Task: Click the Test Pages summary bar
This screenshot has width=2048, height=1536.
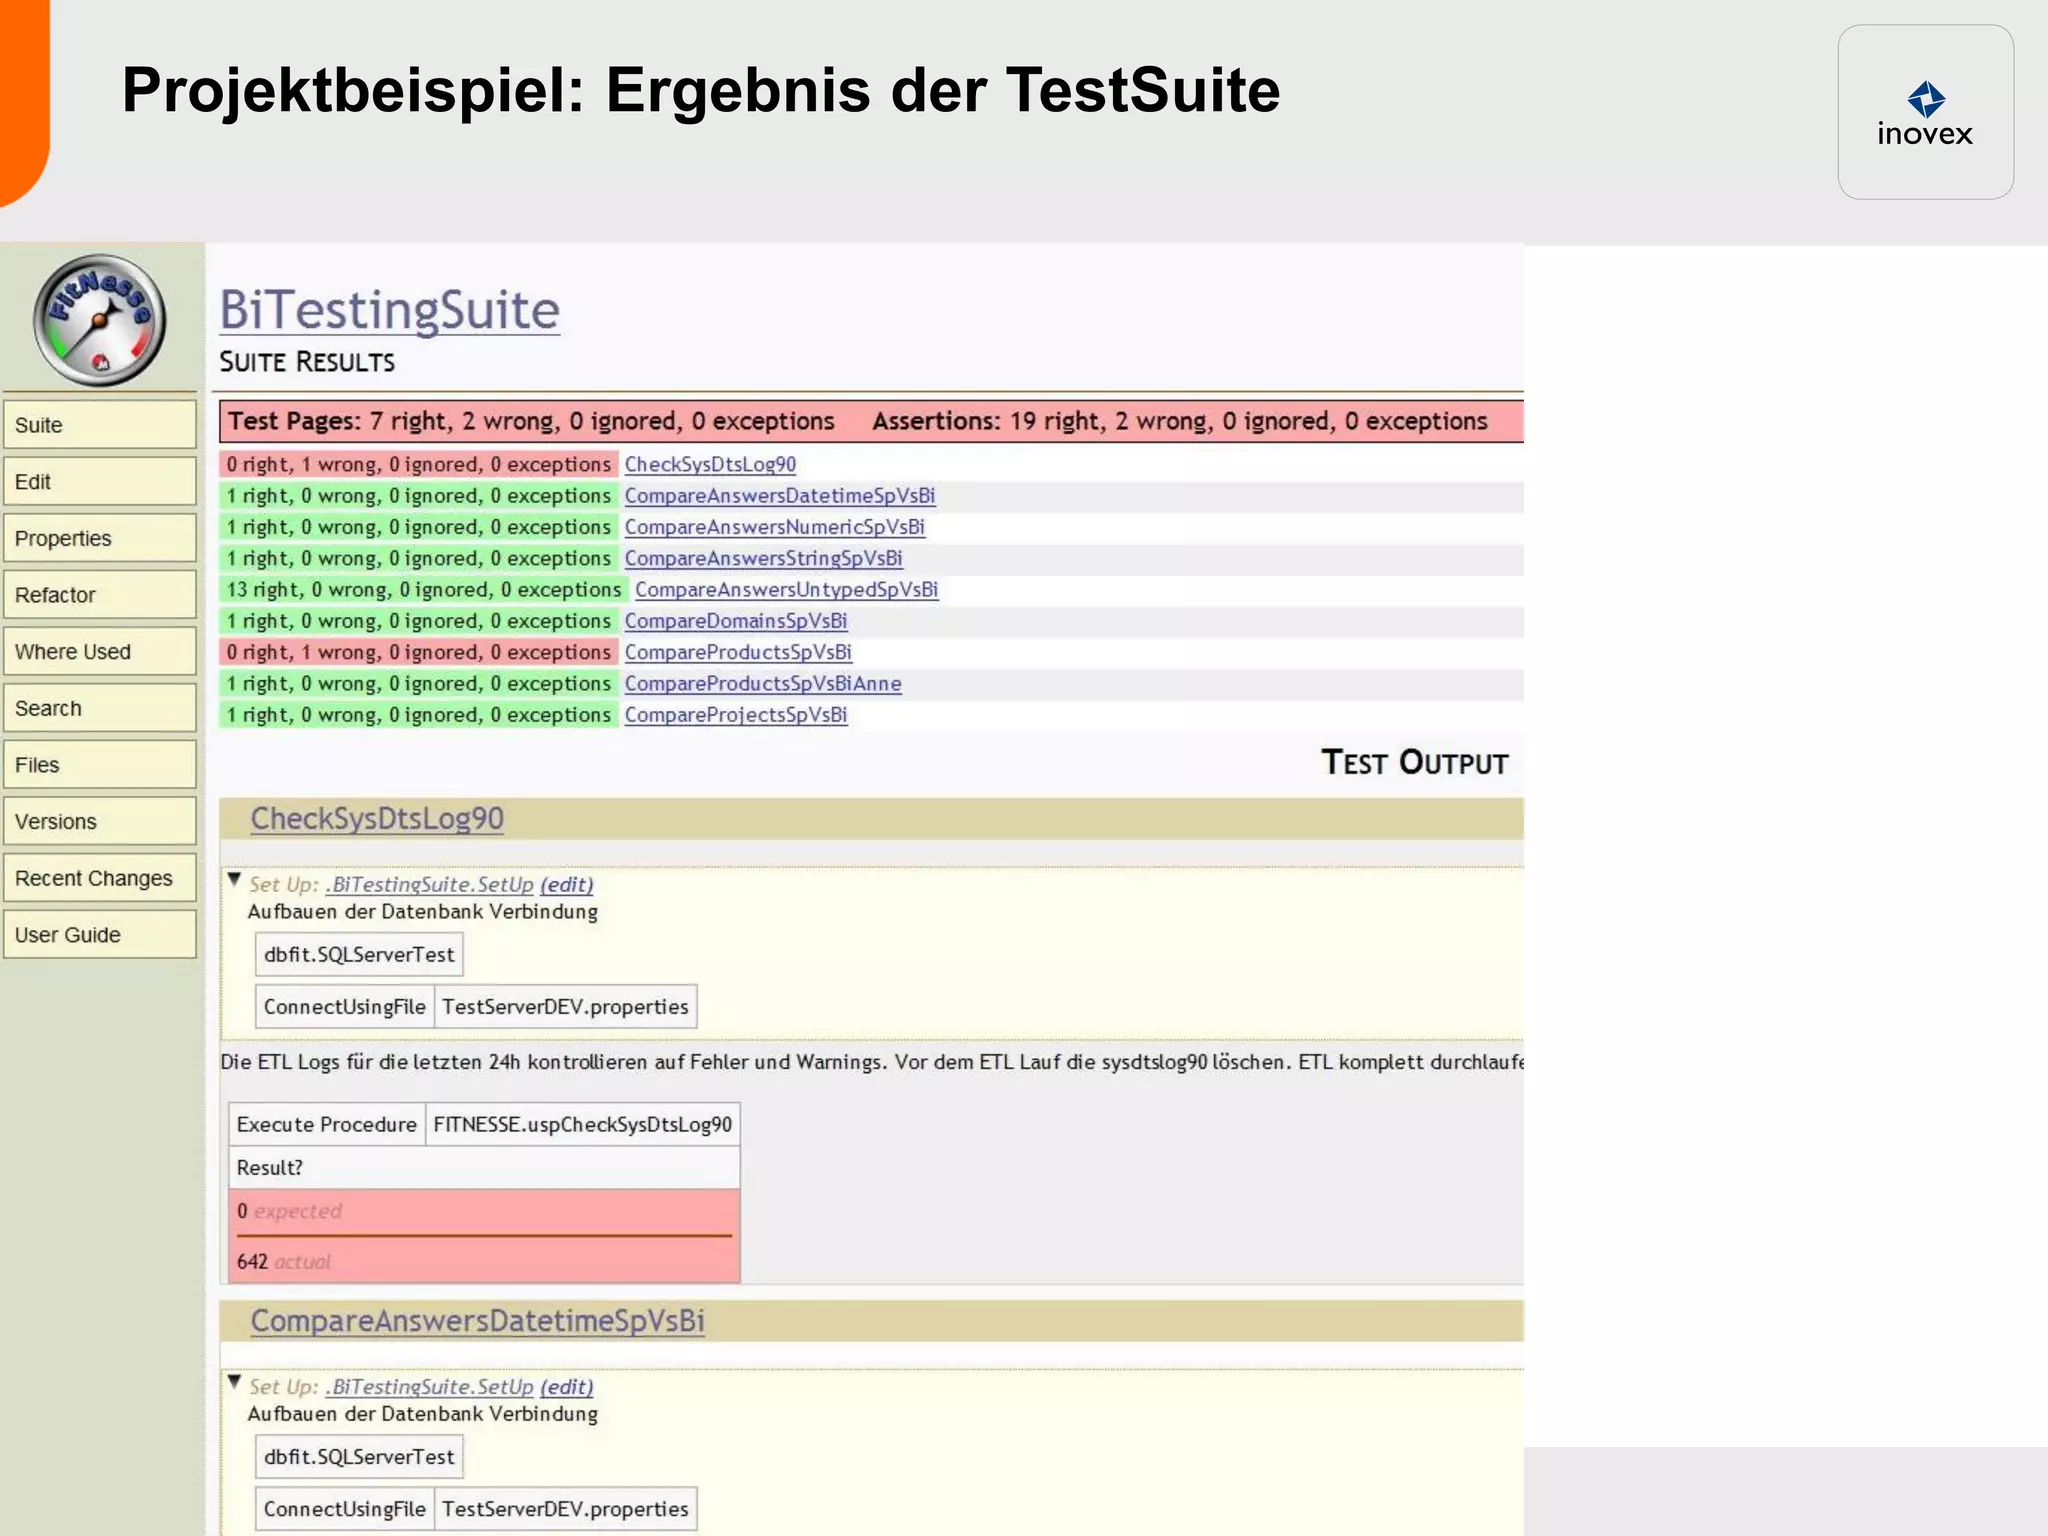Action: [x=871, y=421]
